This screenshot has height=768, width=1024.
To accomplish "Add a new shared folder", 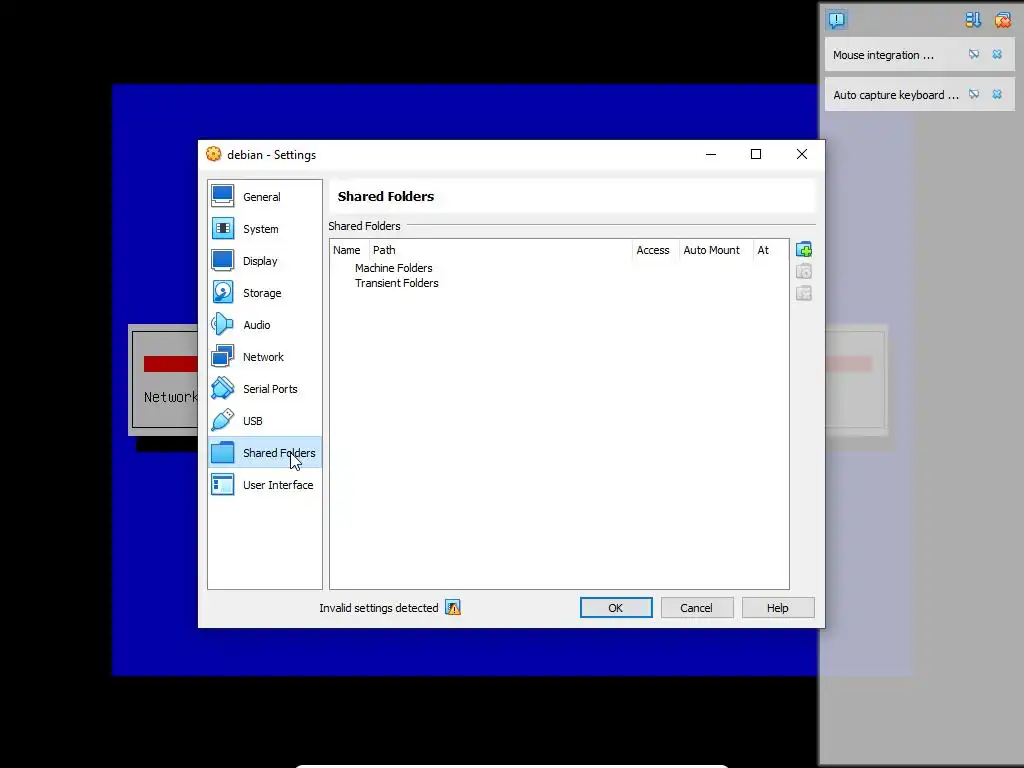I will 804,249.
